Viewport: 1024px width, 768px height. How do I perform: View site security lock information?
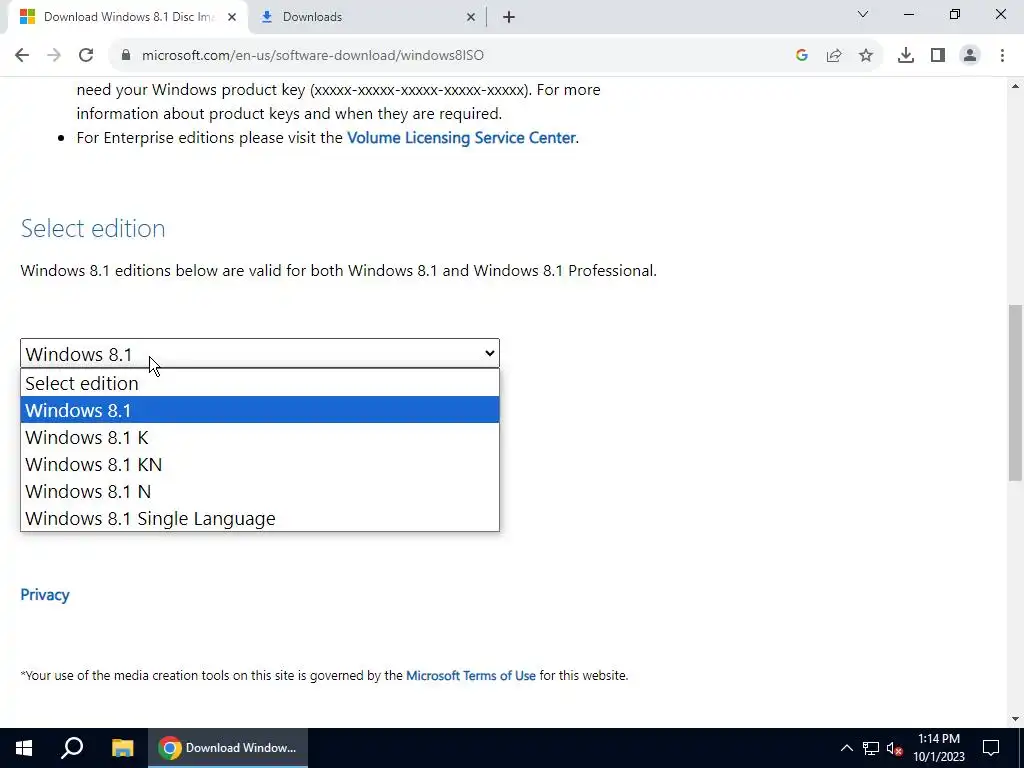[126, 55]
